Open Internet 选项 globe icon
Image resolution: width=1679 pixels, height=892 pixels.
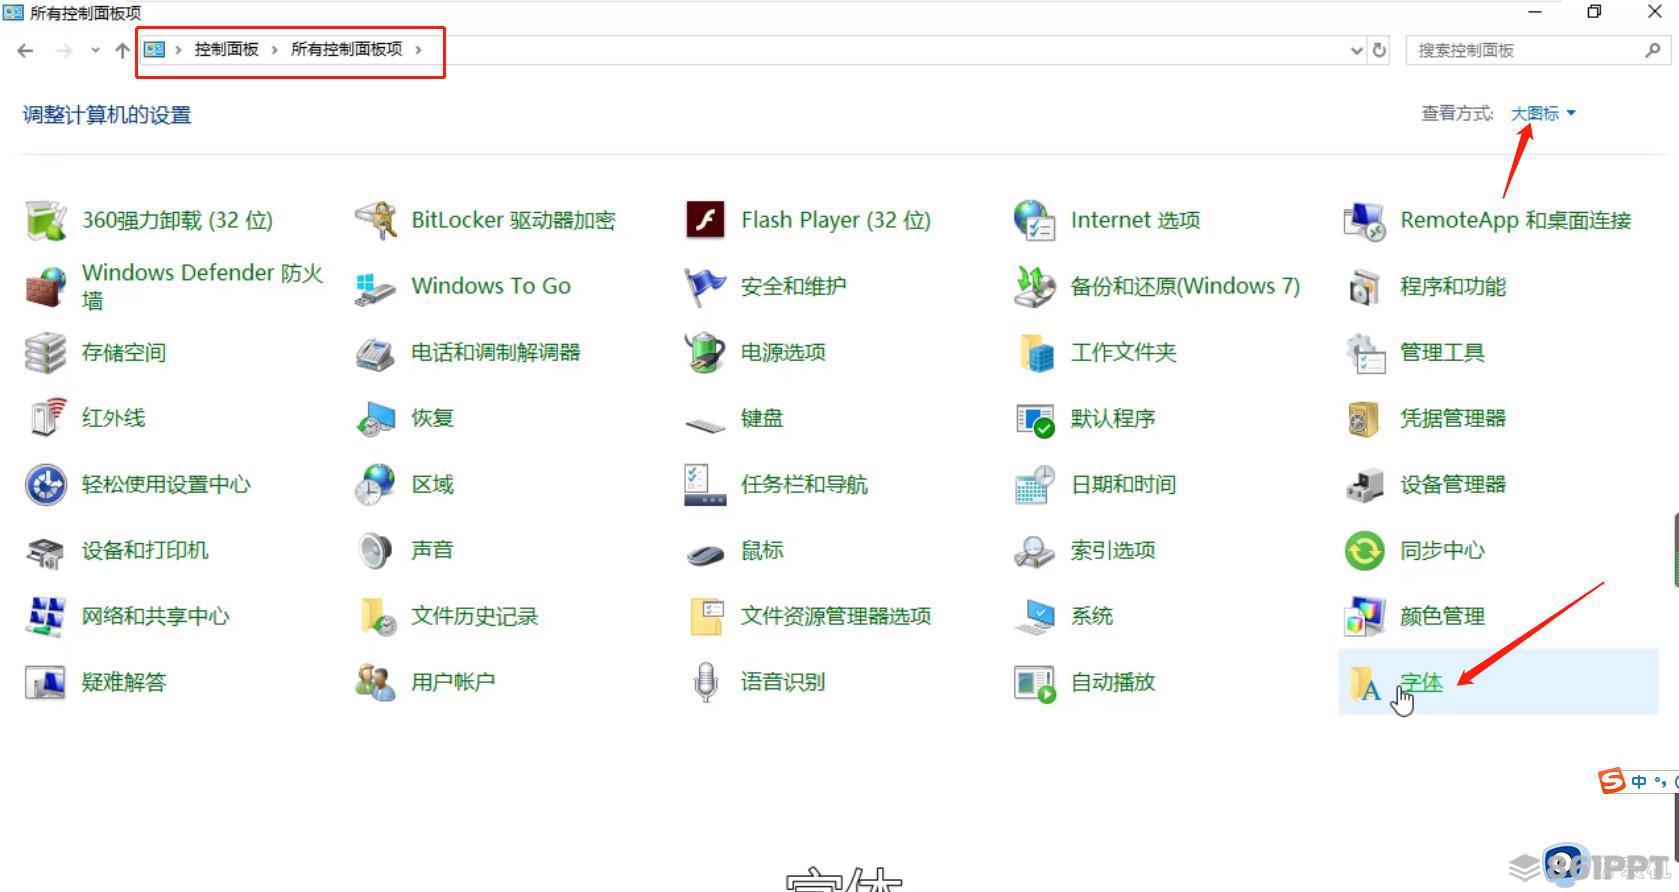pyautogui.click(x=1035, y=220)
